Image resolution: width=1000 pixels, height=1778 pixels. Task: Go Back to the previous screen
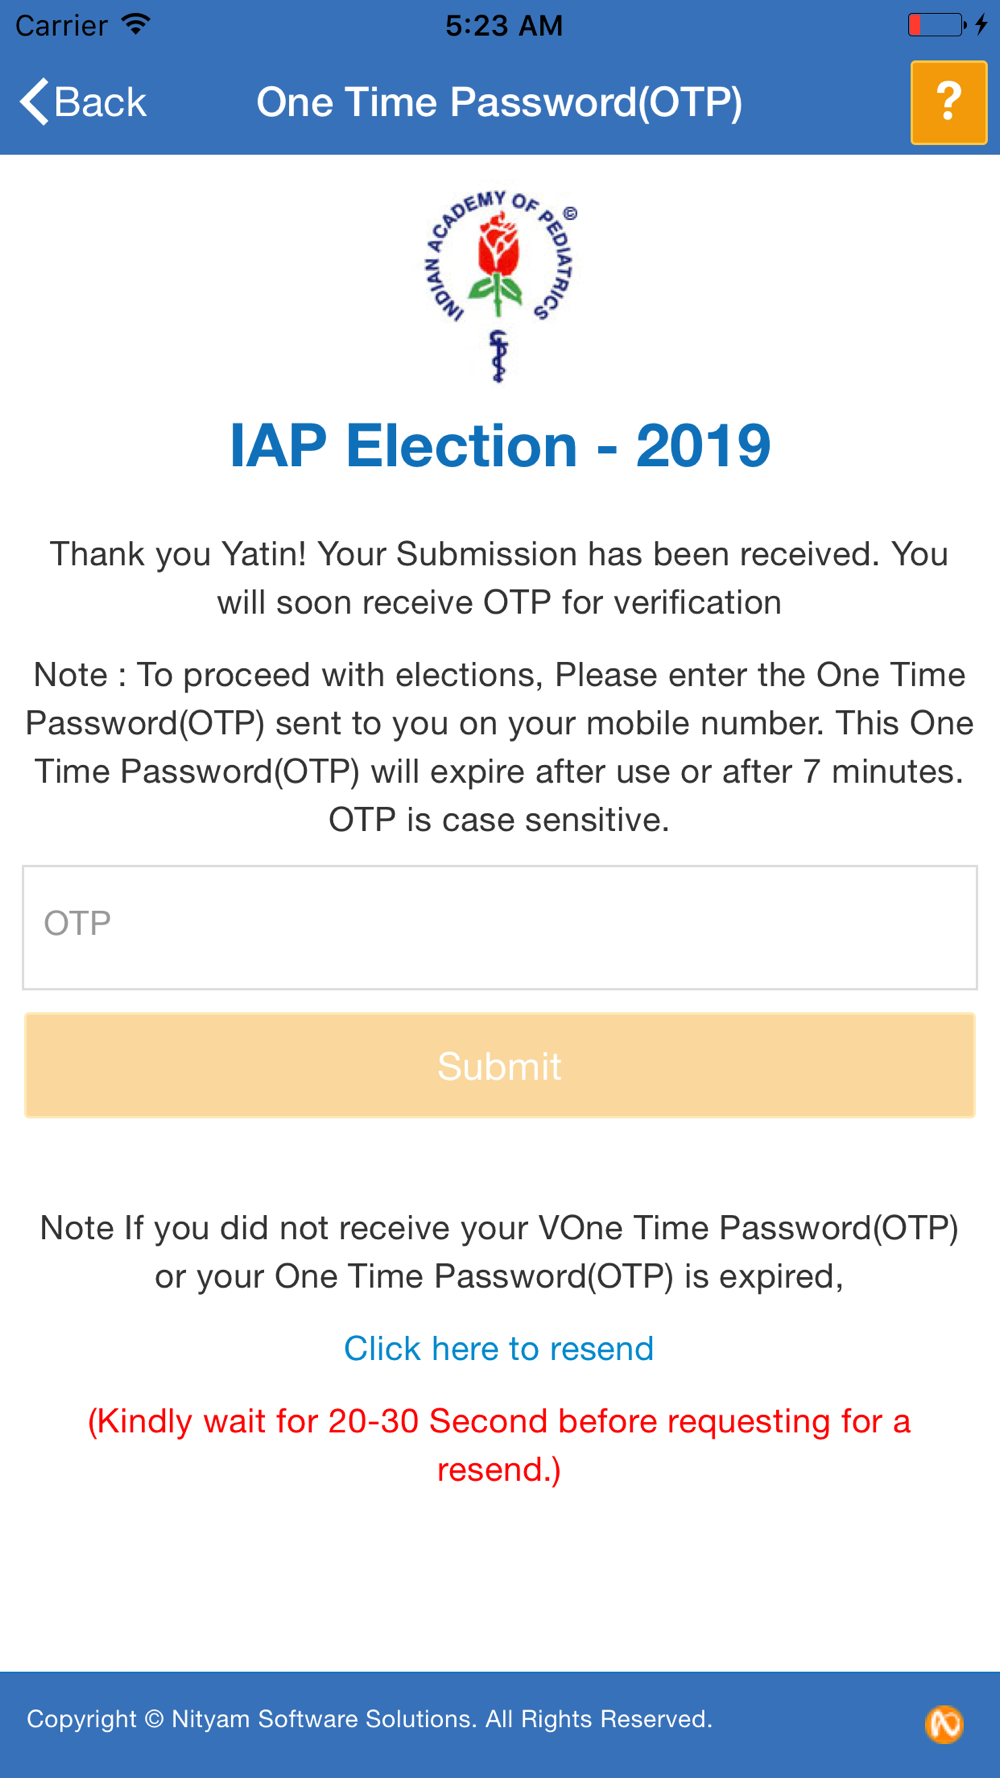[83, 102]
